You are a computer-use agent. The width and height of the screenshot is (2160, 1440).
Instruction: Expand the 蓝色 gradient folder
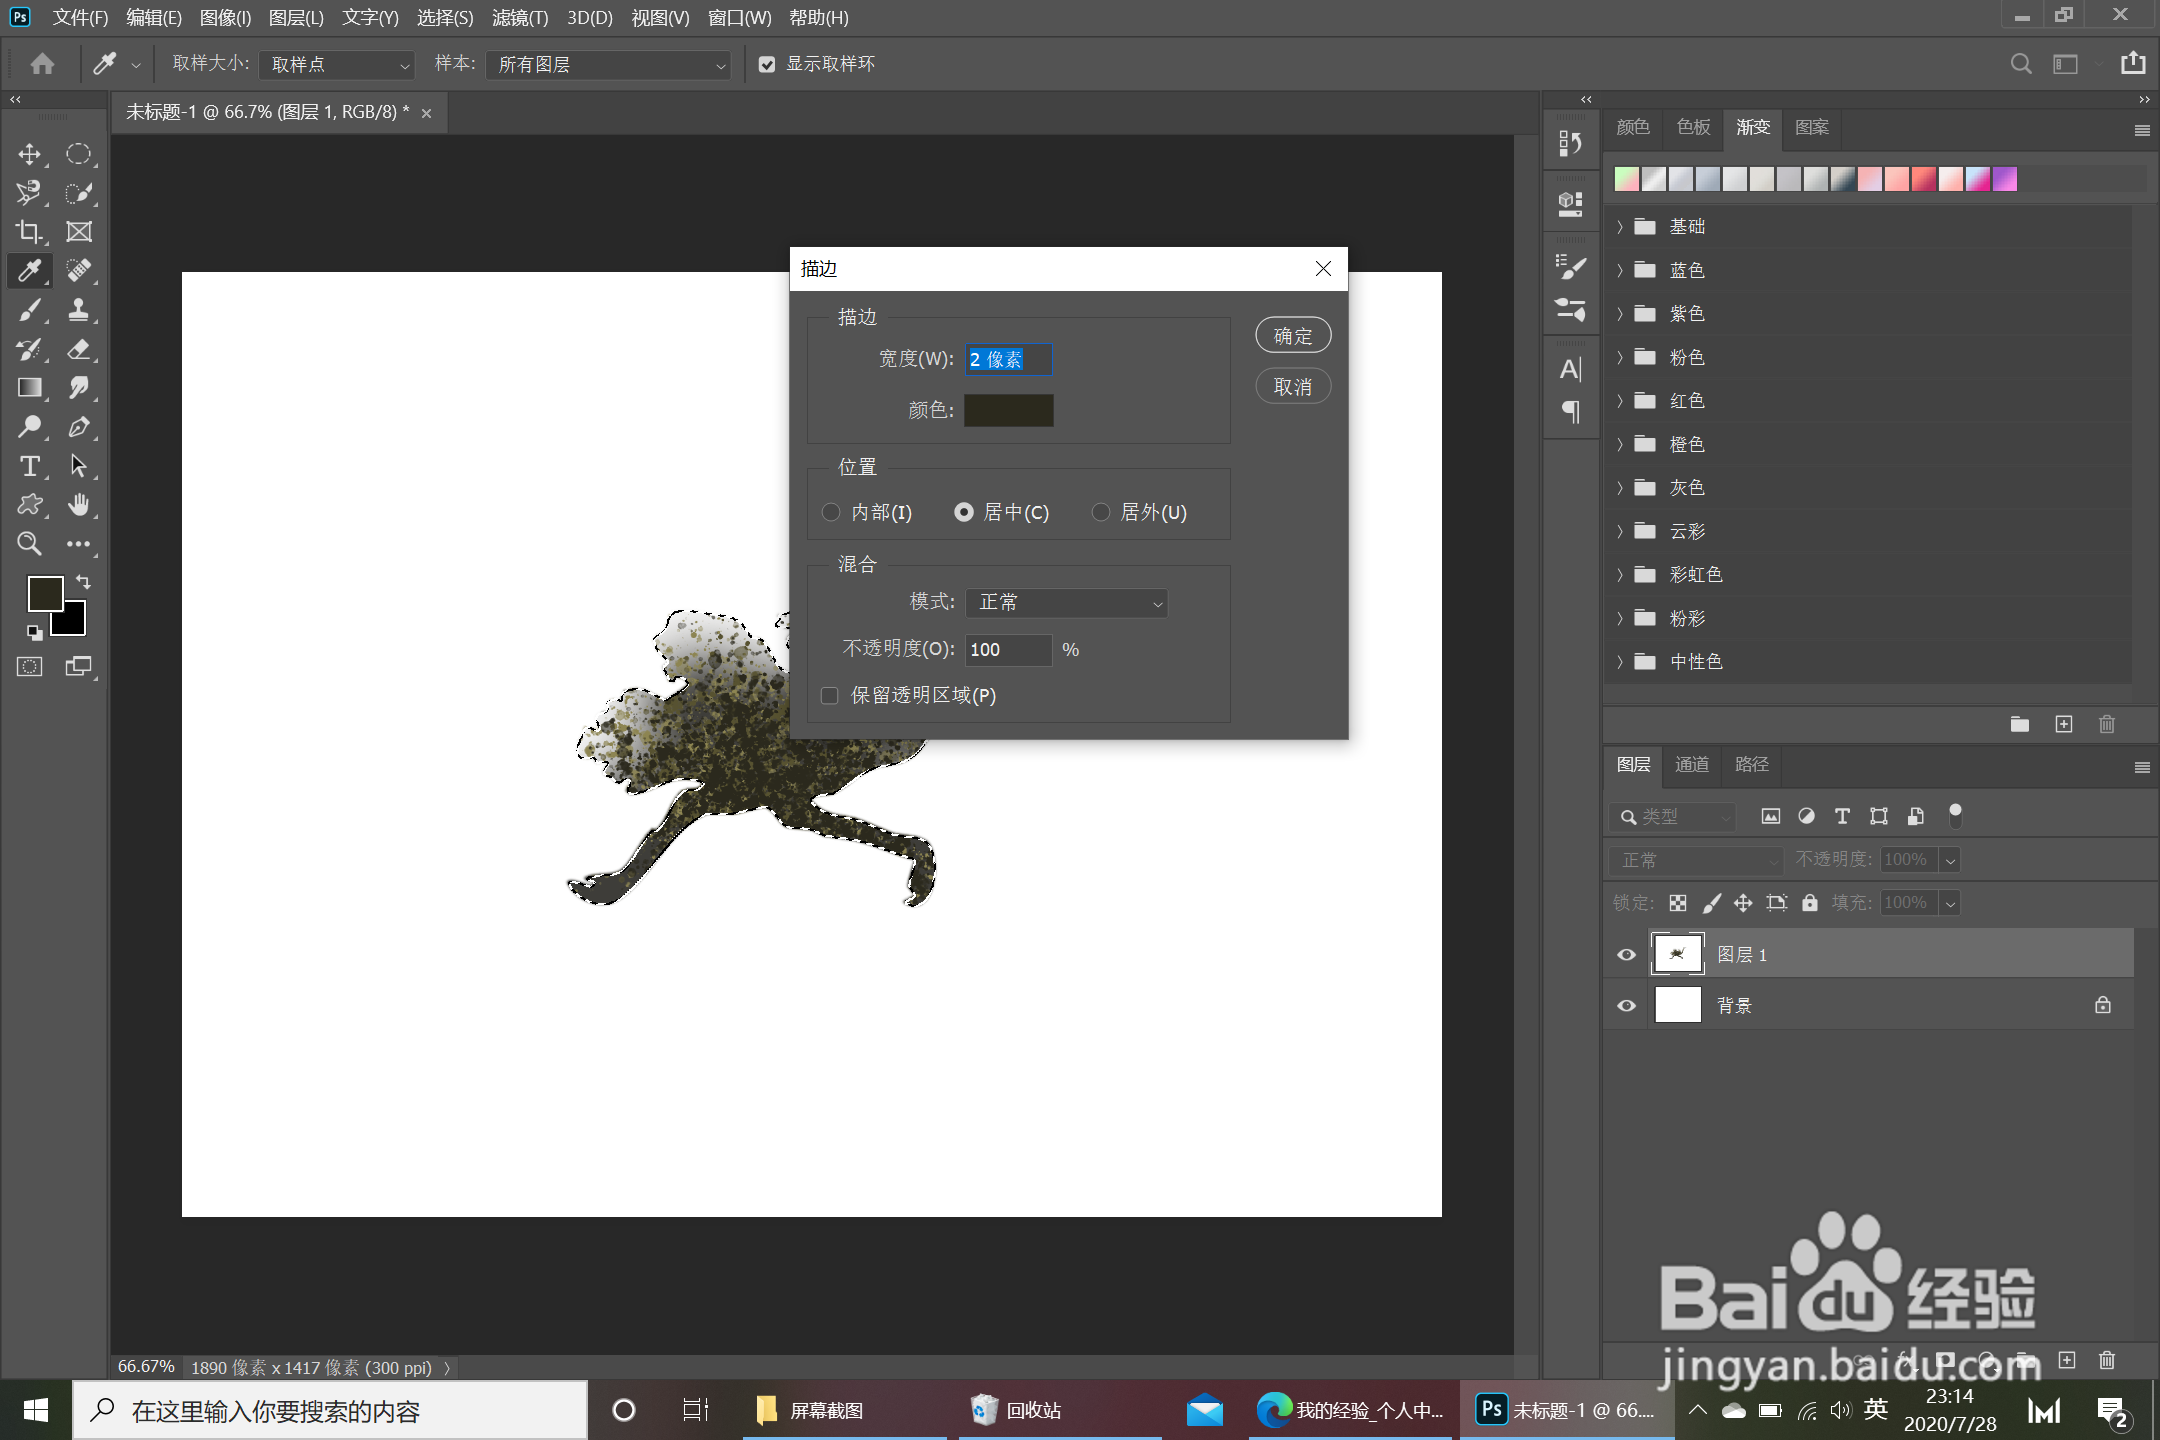(x=1620, y=270)
